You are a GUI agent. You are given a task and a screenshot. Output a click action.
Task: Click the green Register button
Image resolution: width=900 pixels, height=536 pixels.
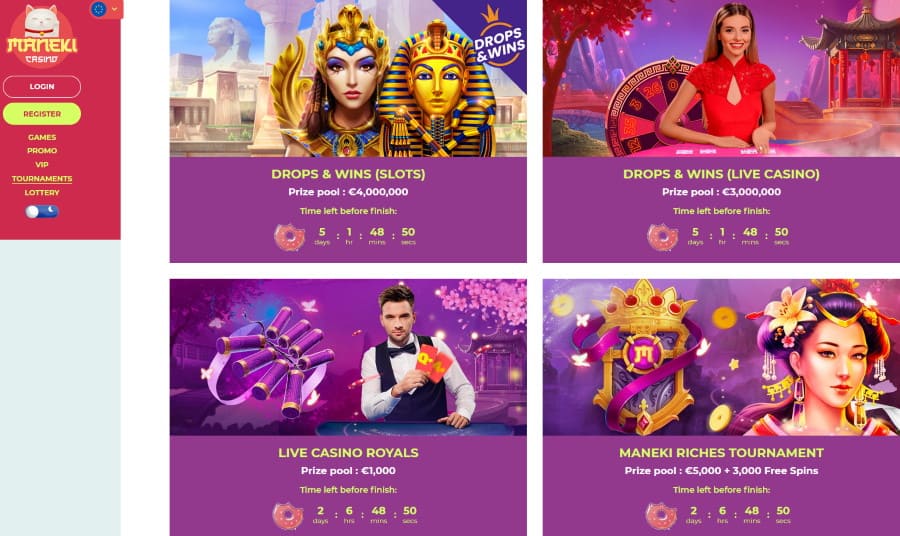(x=42, y=114)
